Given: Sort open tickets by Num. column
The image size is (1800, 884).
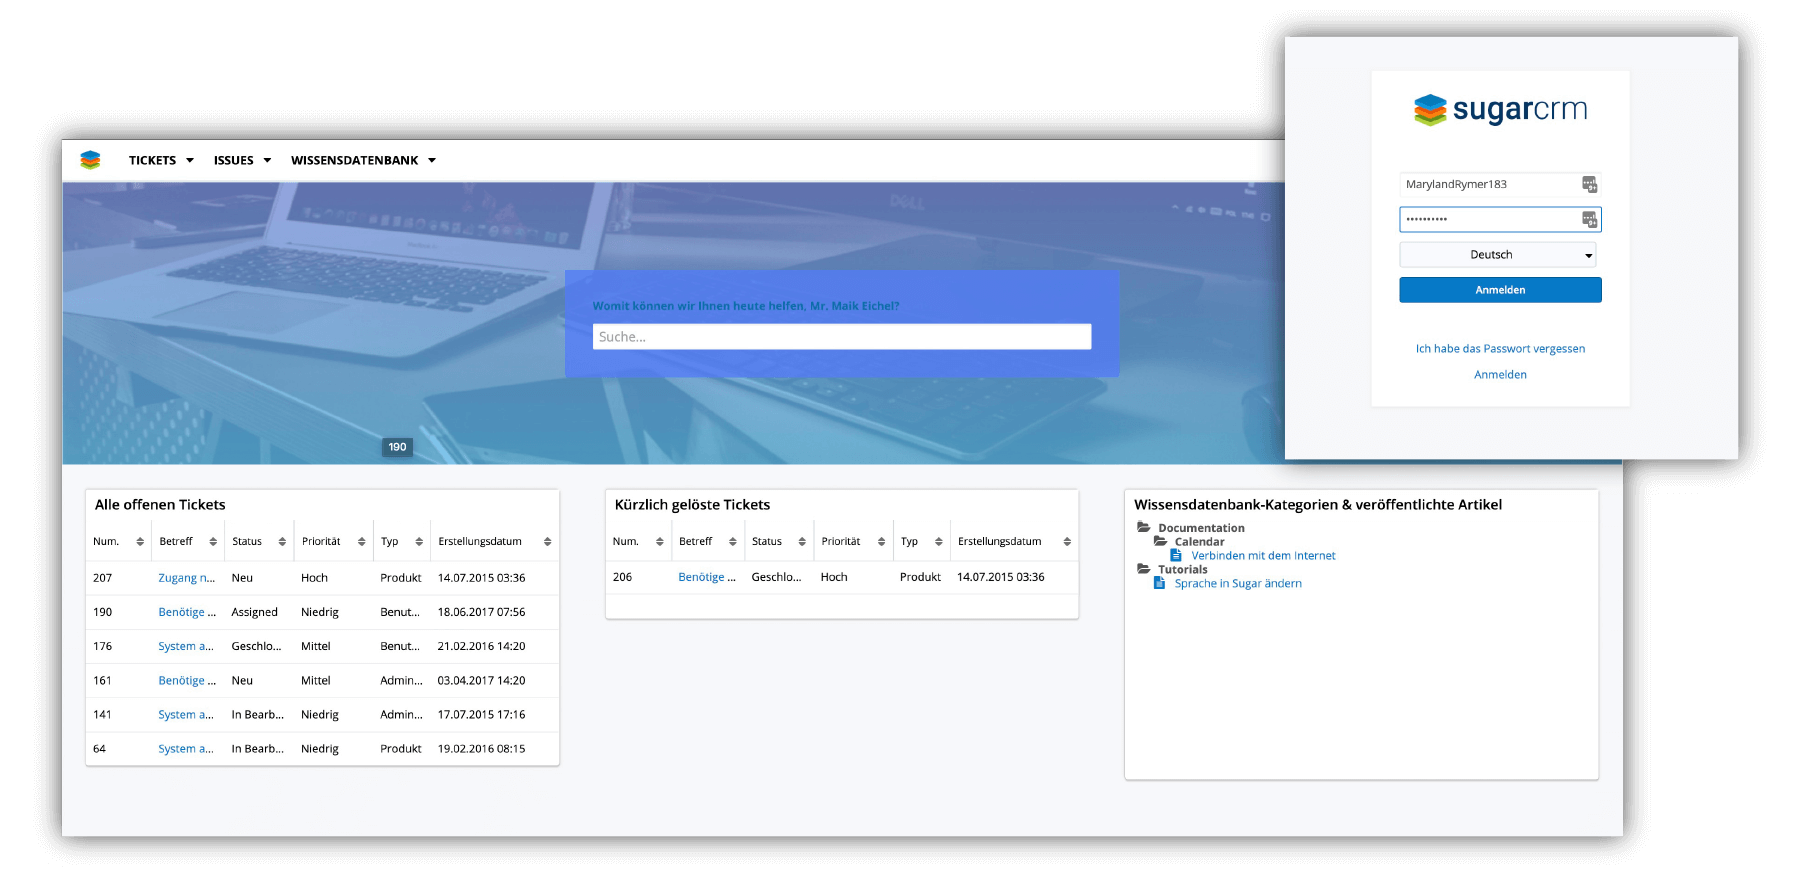Looking at the screenshot, I should coord(140,542).
